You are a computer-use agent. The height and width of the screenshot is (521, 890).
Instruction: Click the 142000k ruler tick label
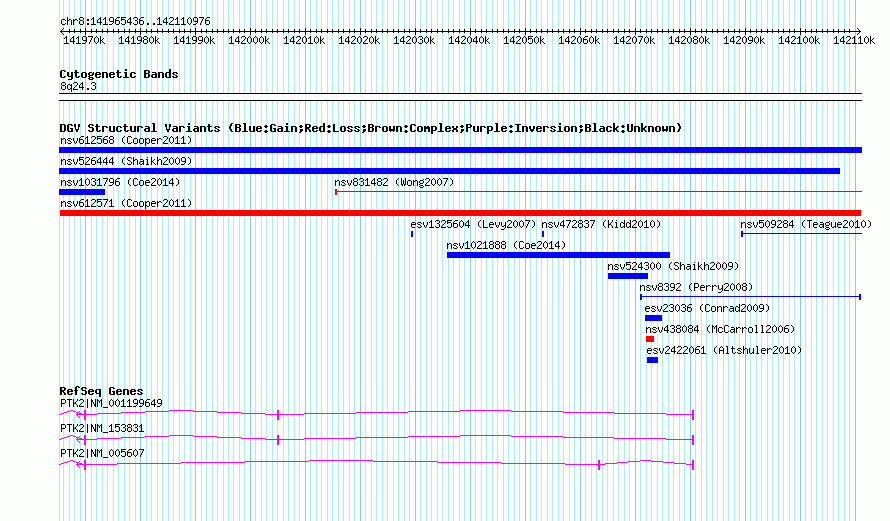(249, 41)
